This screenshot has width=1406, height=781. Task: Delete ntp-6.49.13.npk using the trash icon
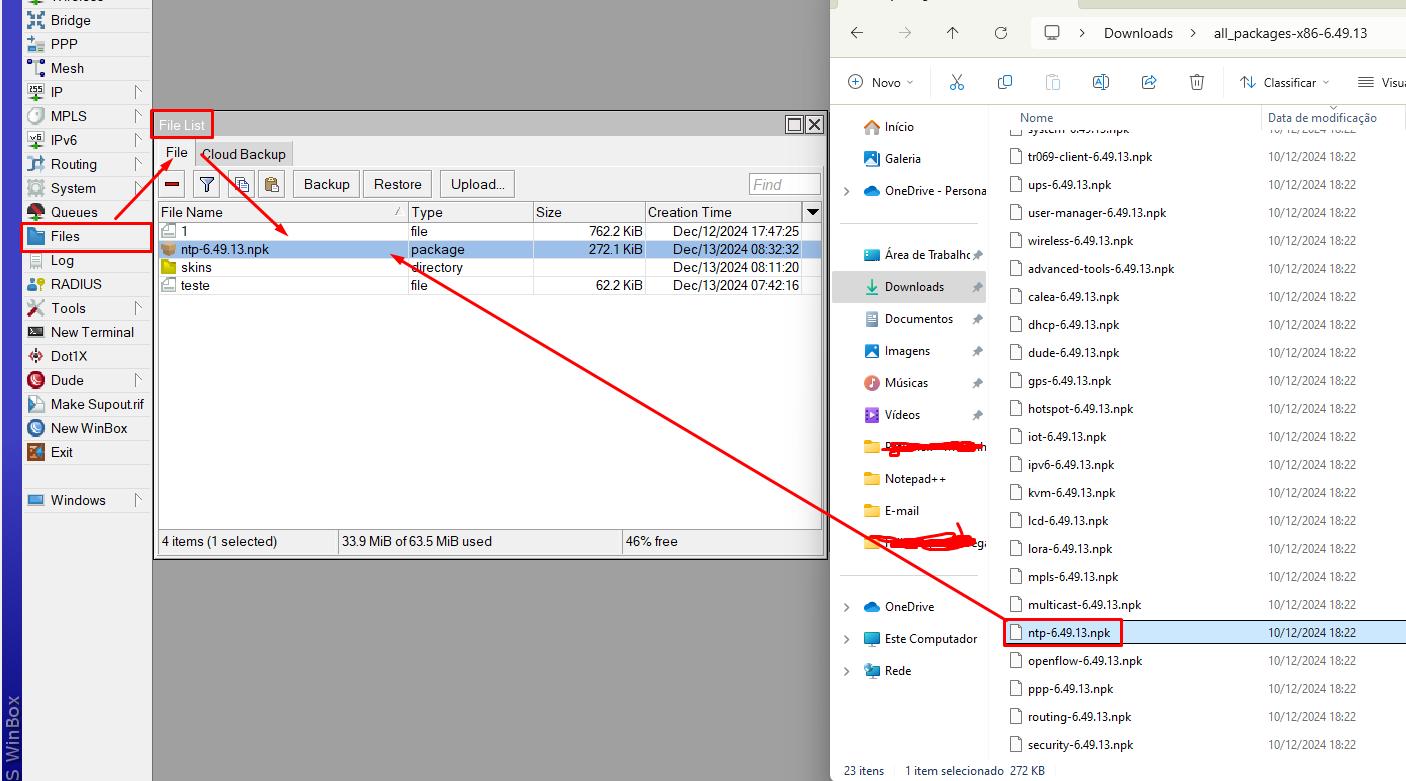(1197, 81)
